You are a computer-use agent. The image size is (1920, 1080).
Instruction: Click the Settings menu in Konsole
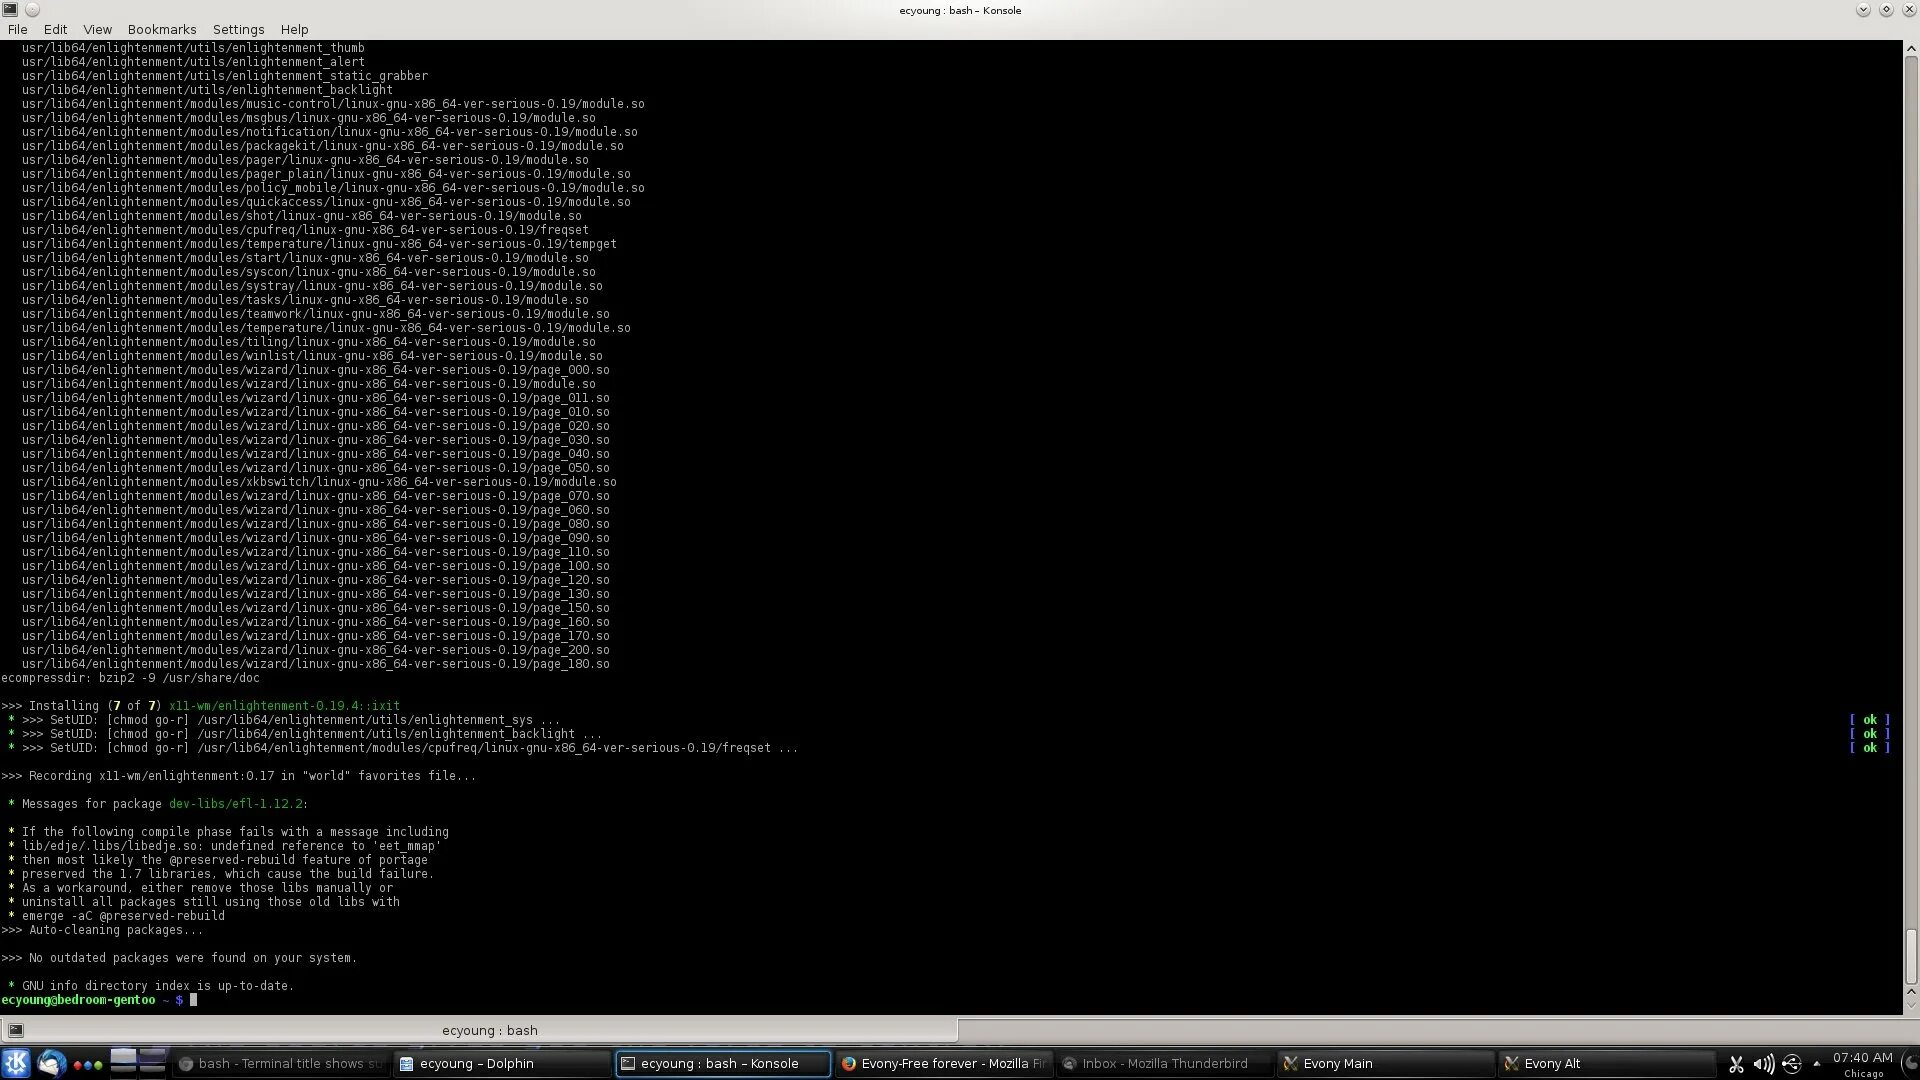pos(239,29)
